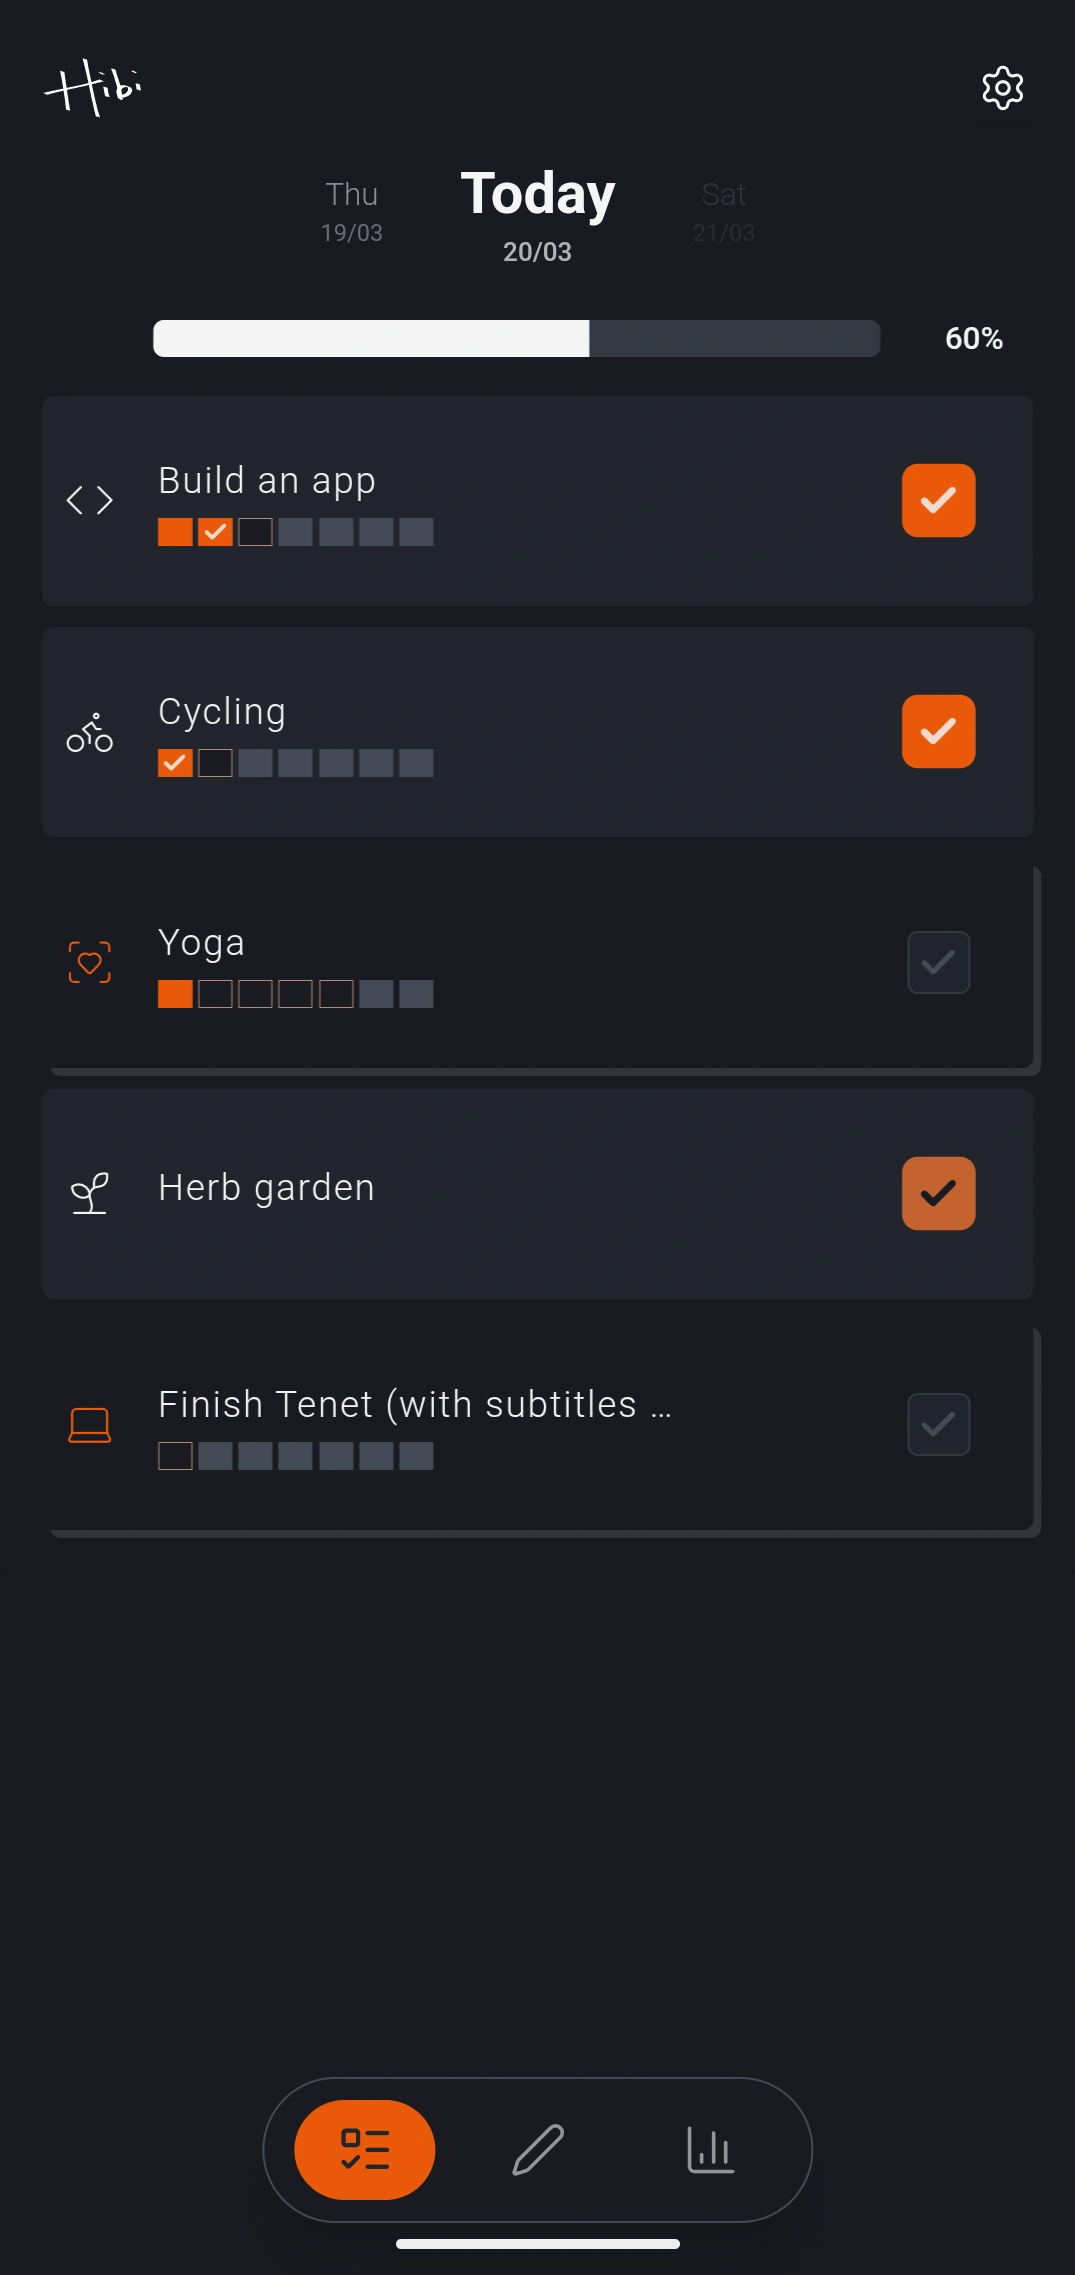Mark Yoga as done
The image size is (1075, 2275).
(x=938, y=962)
